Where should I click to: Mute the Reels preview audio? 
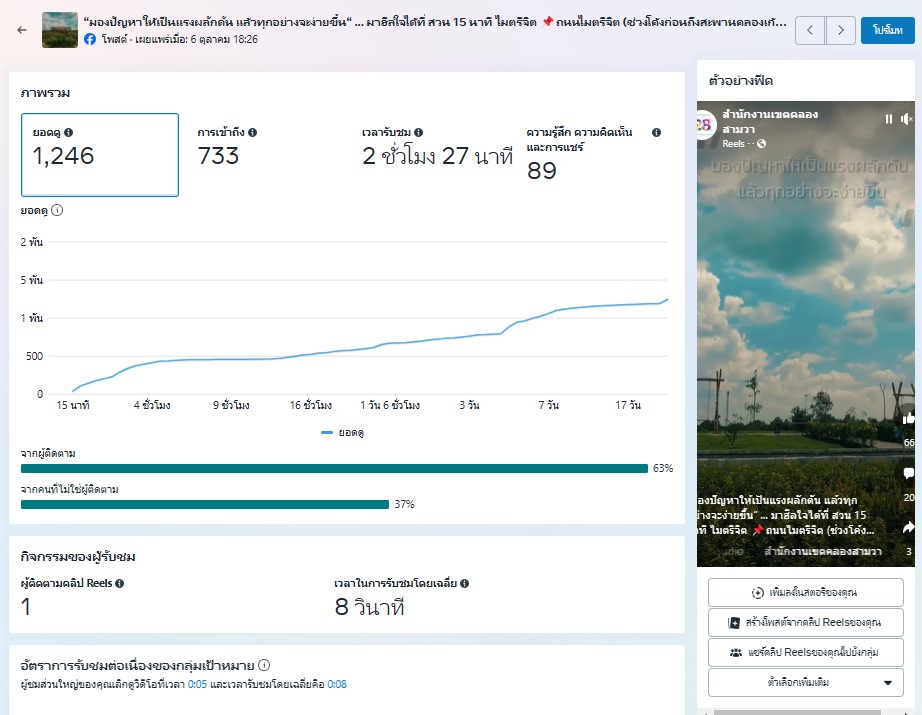906,119
